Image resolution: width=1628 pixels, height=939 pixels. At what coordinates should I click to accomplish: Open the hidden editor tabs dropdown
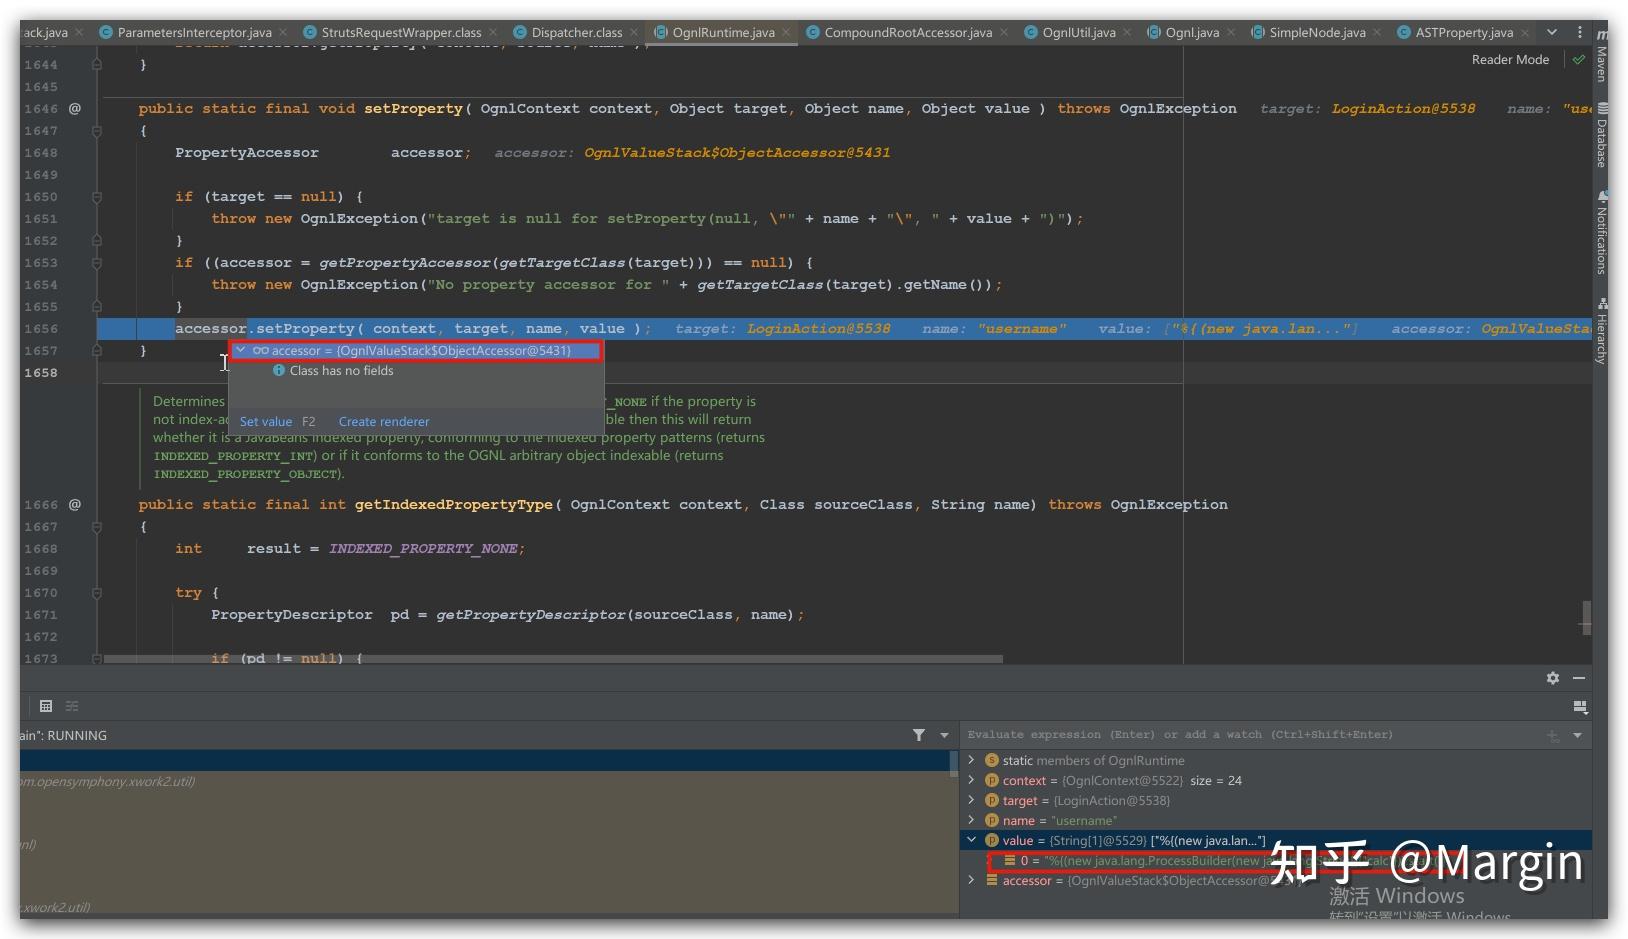1552,32
